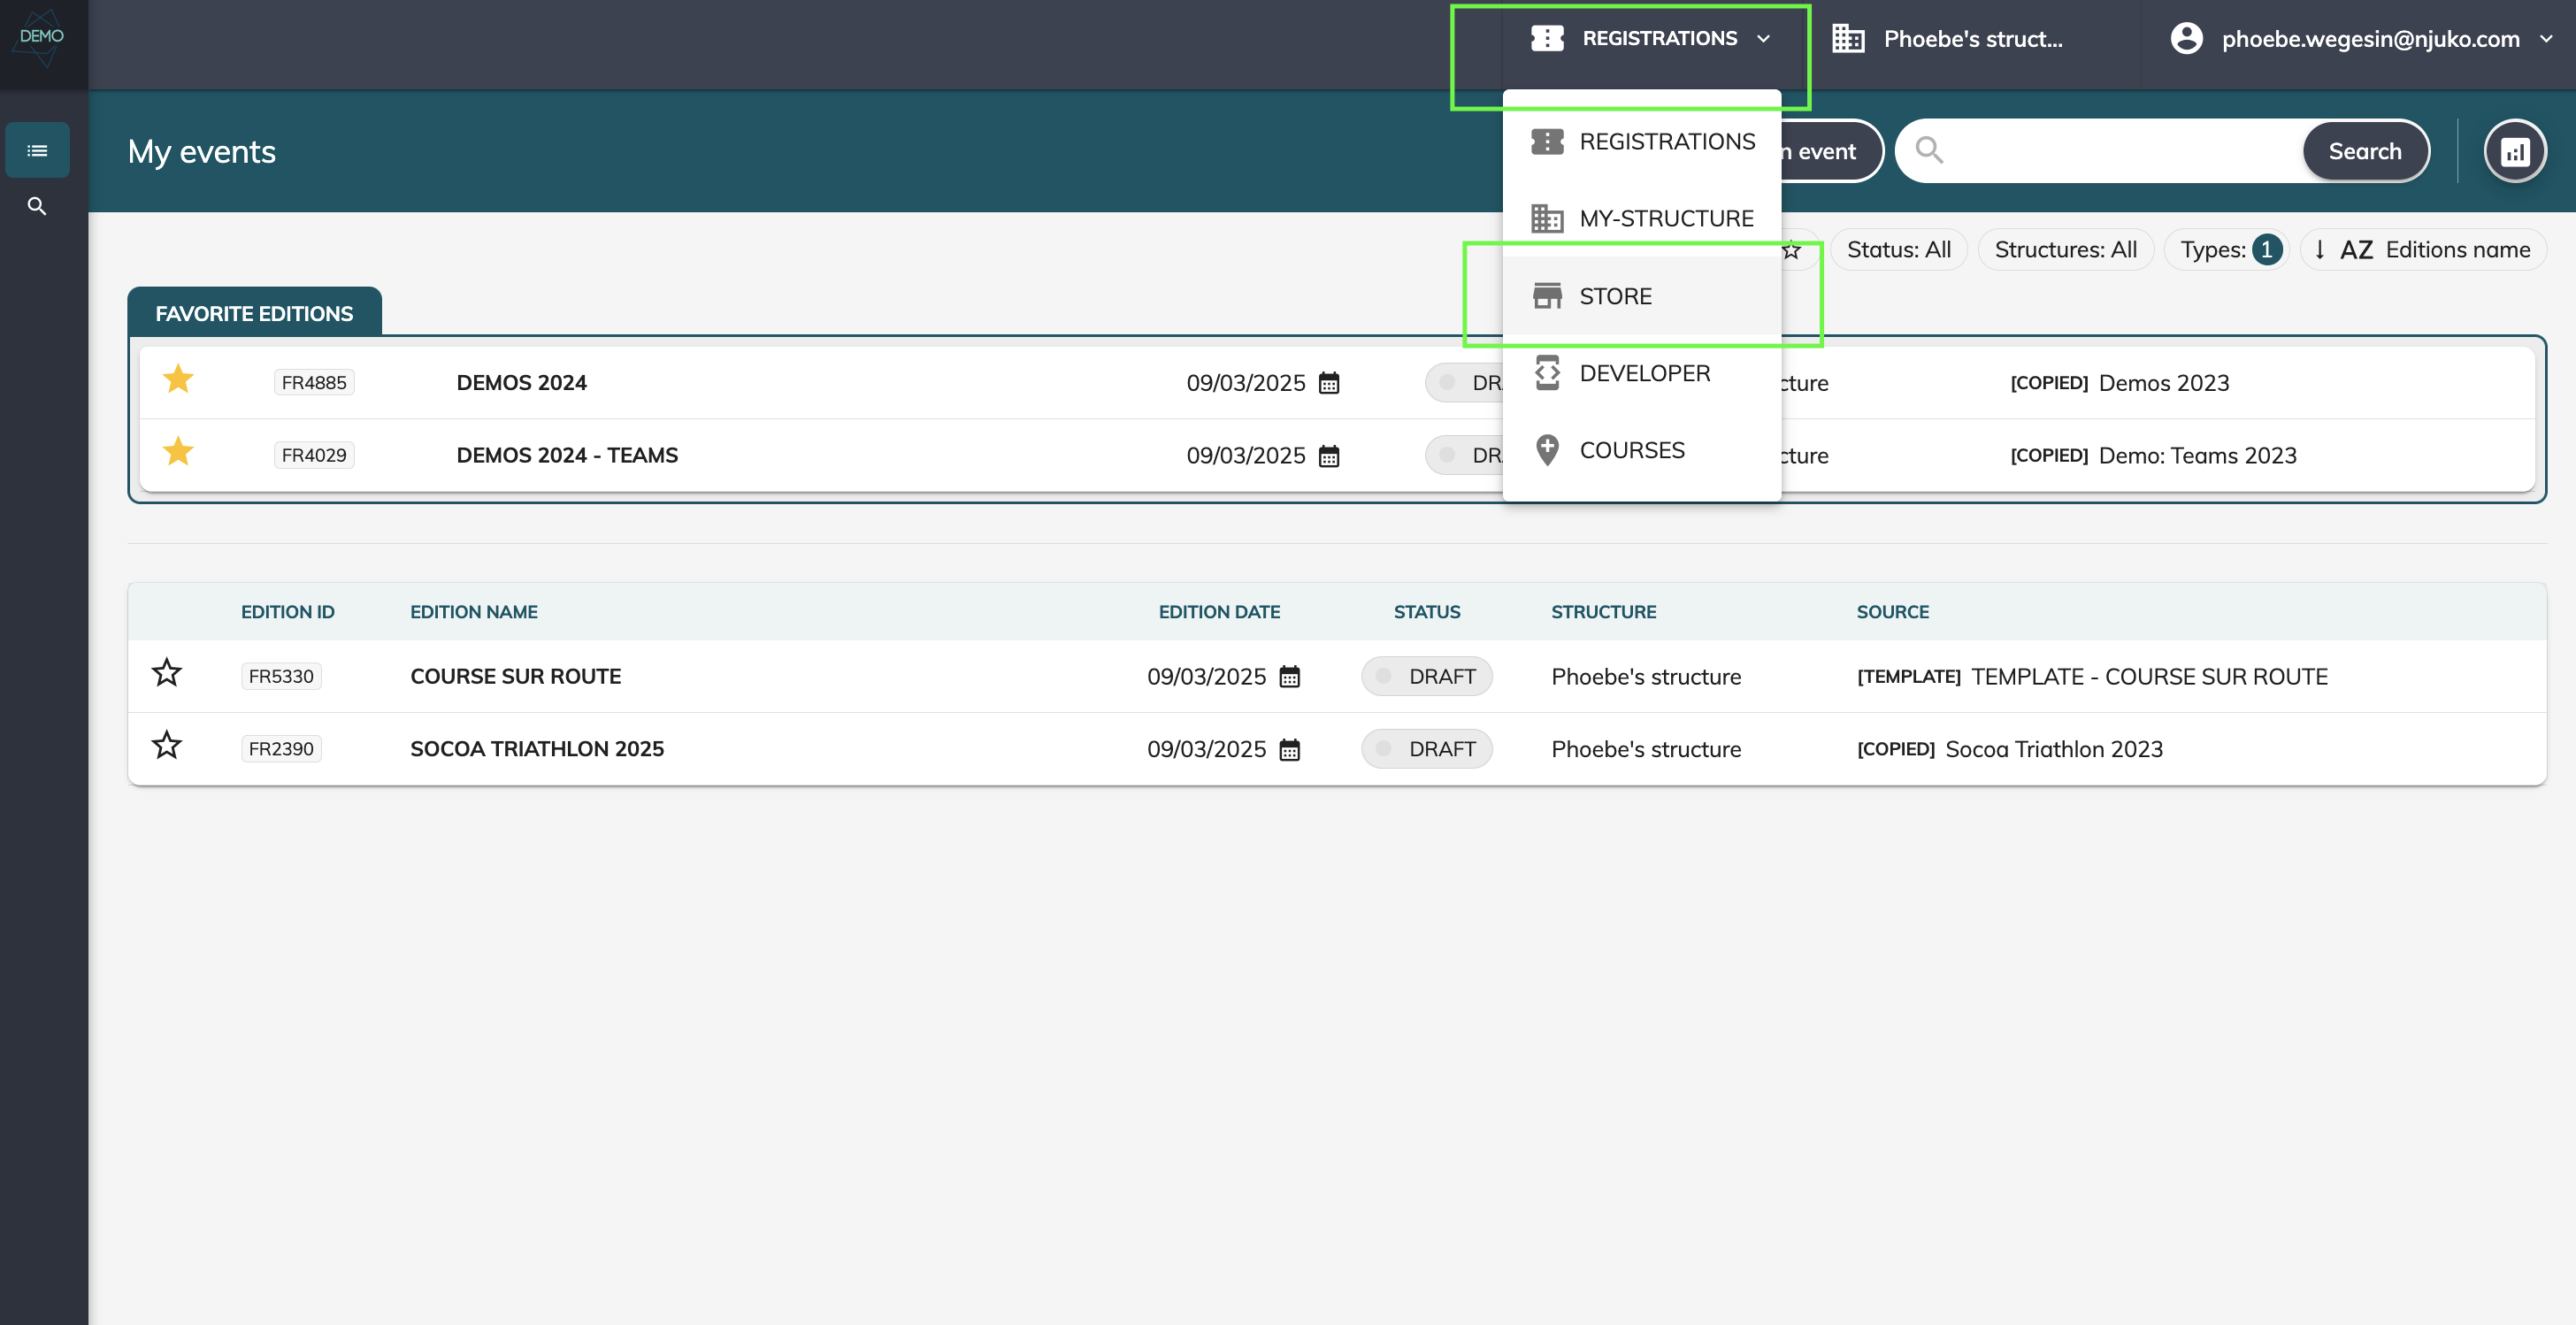Open the Editions name sort dropdown
Viewport: 2576px width, 1325px height.
pyautogui.click(x=2423, y=250)
